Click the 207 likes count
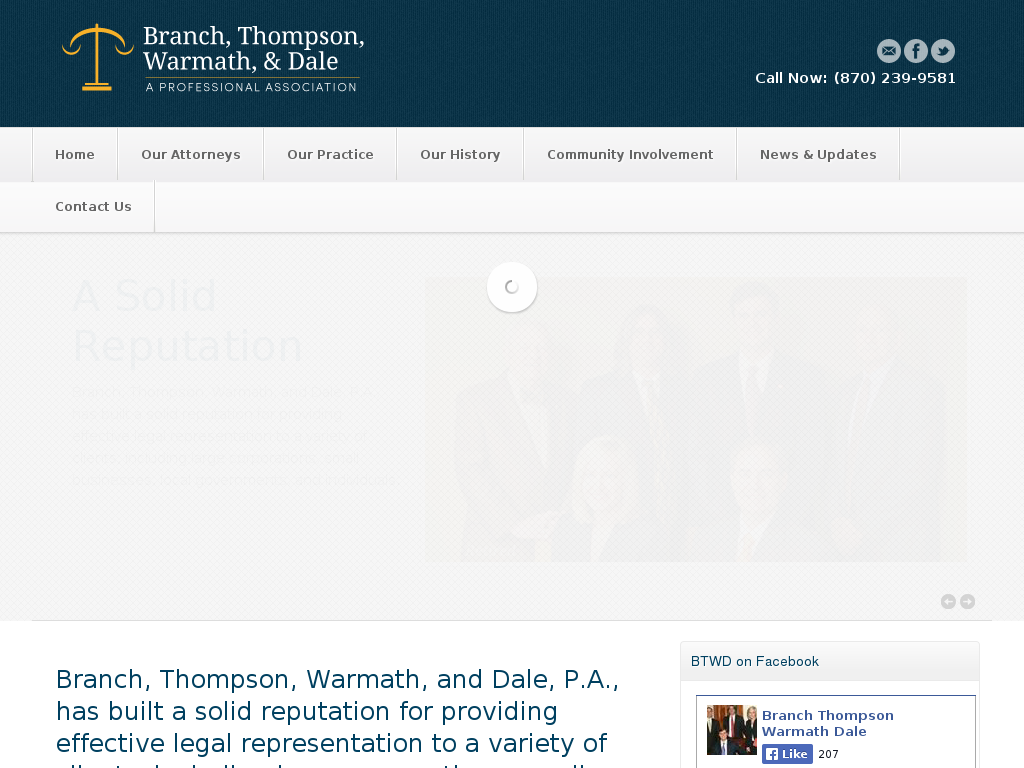 tap(828, 754)
